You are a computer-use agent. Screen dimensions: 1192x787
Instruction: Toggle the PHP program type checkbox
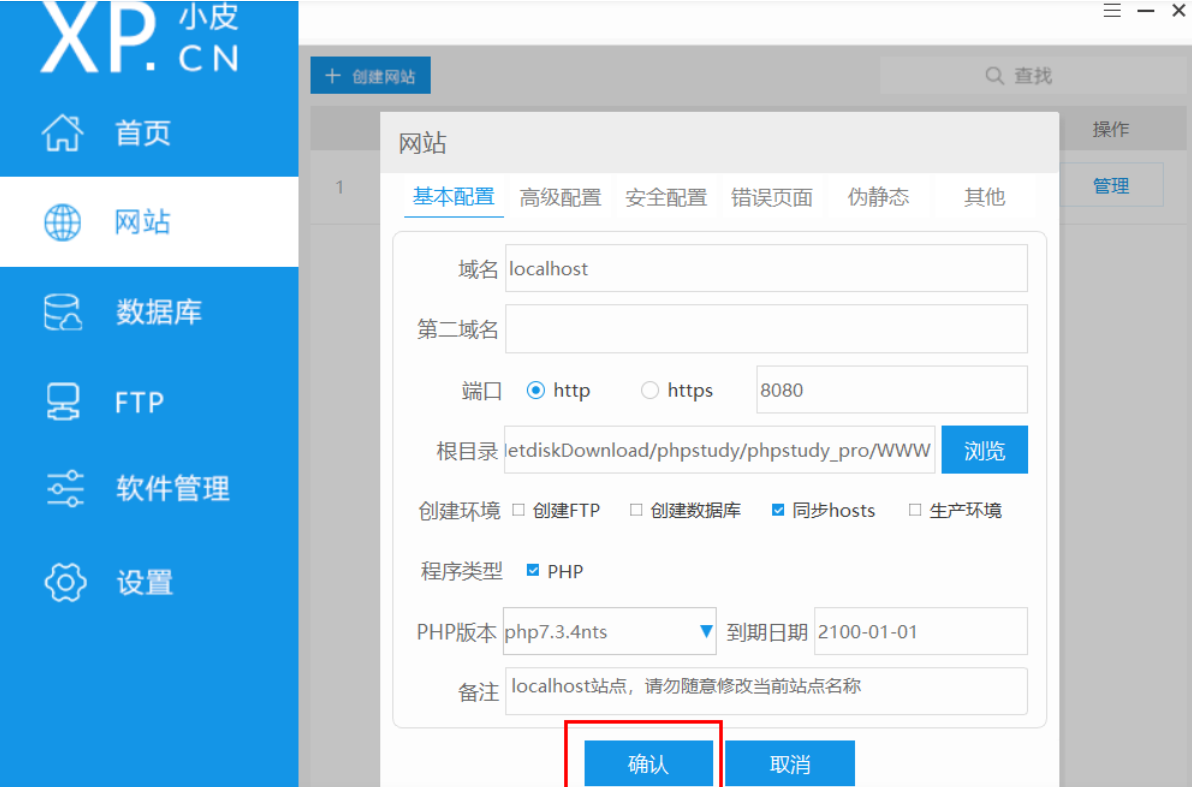point(533,570)
